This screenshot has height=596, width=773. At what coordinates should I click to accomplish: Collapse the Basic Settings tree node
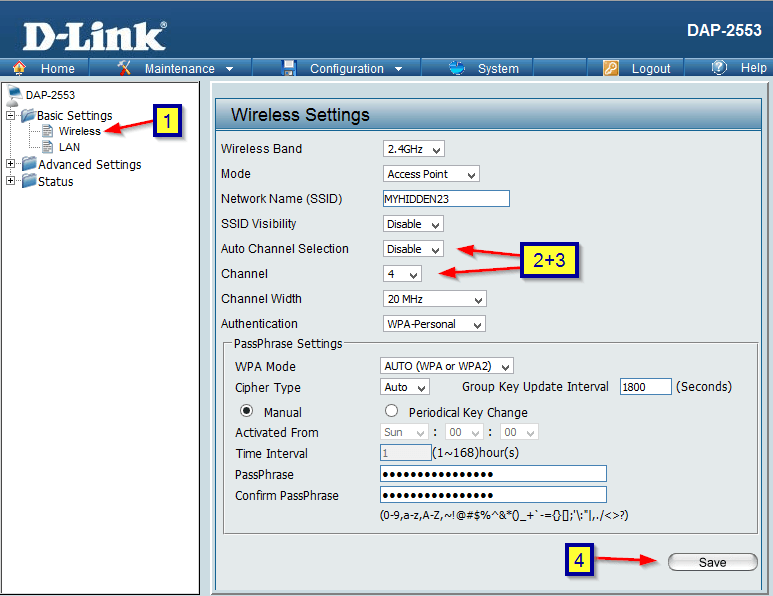coord(10,115)
